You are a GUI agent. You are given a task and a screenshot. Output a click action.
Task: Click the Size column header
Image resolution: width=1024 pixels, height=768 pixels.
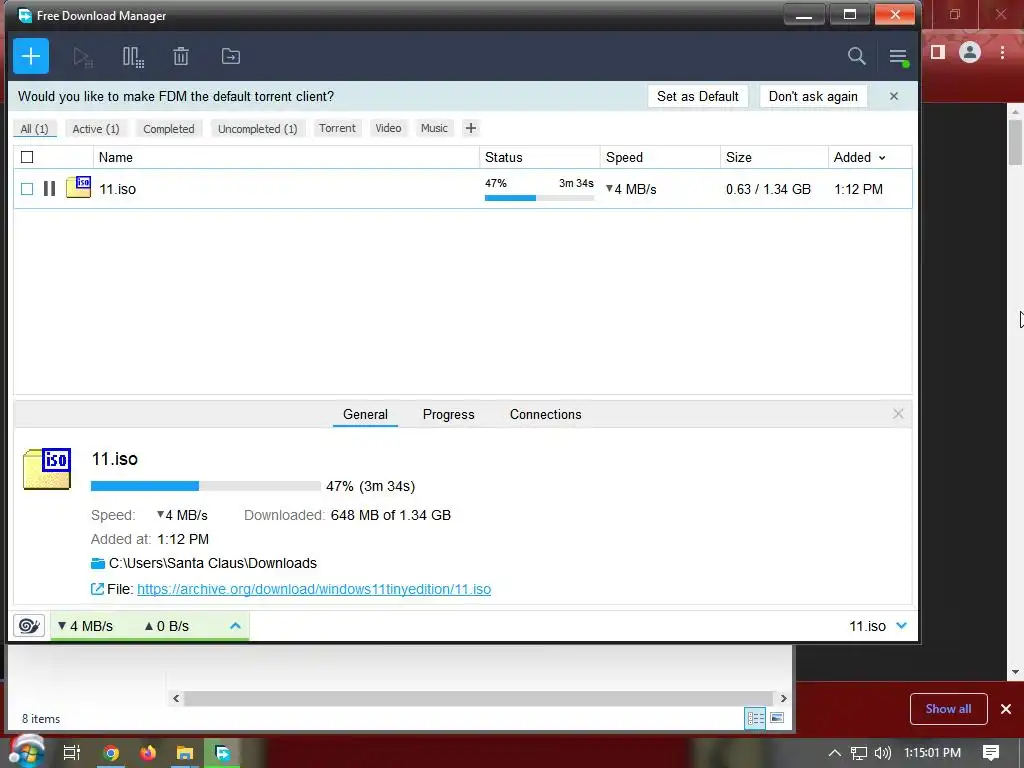click(775, 157)
